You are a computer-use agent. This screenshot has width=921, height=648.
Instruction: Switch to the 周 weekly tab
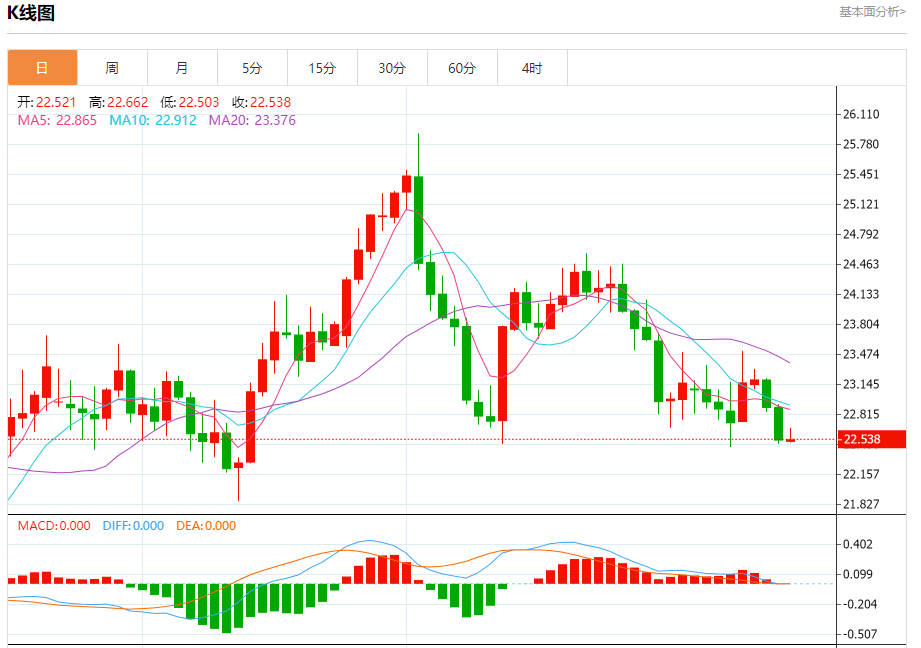pyautogui.click(x=112, y=68)
